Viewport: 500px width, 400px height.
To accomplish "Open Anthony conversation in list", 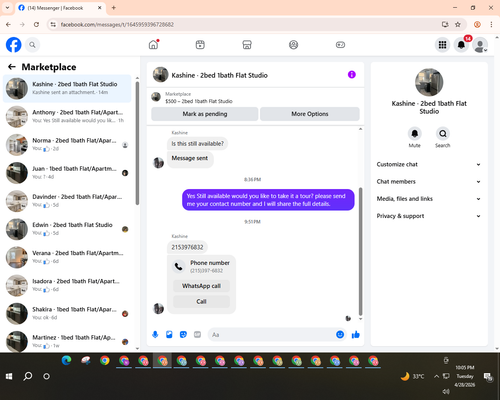I will coord(67,116).
